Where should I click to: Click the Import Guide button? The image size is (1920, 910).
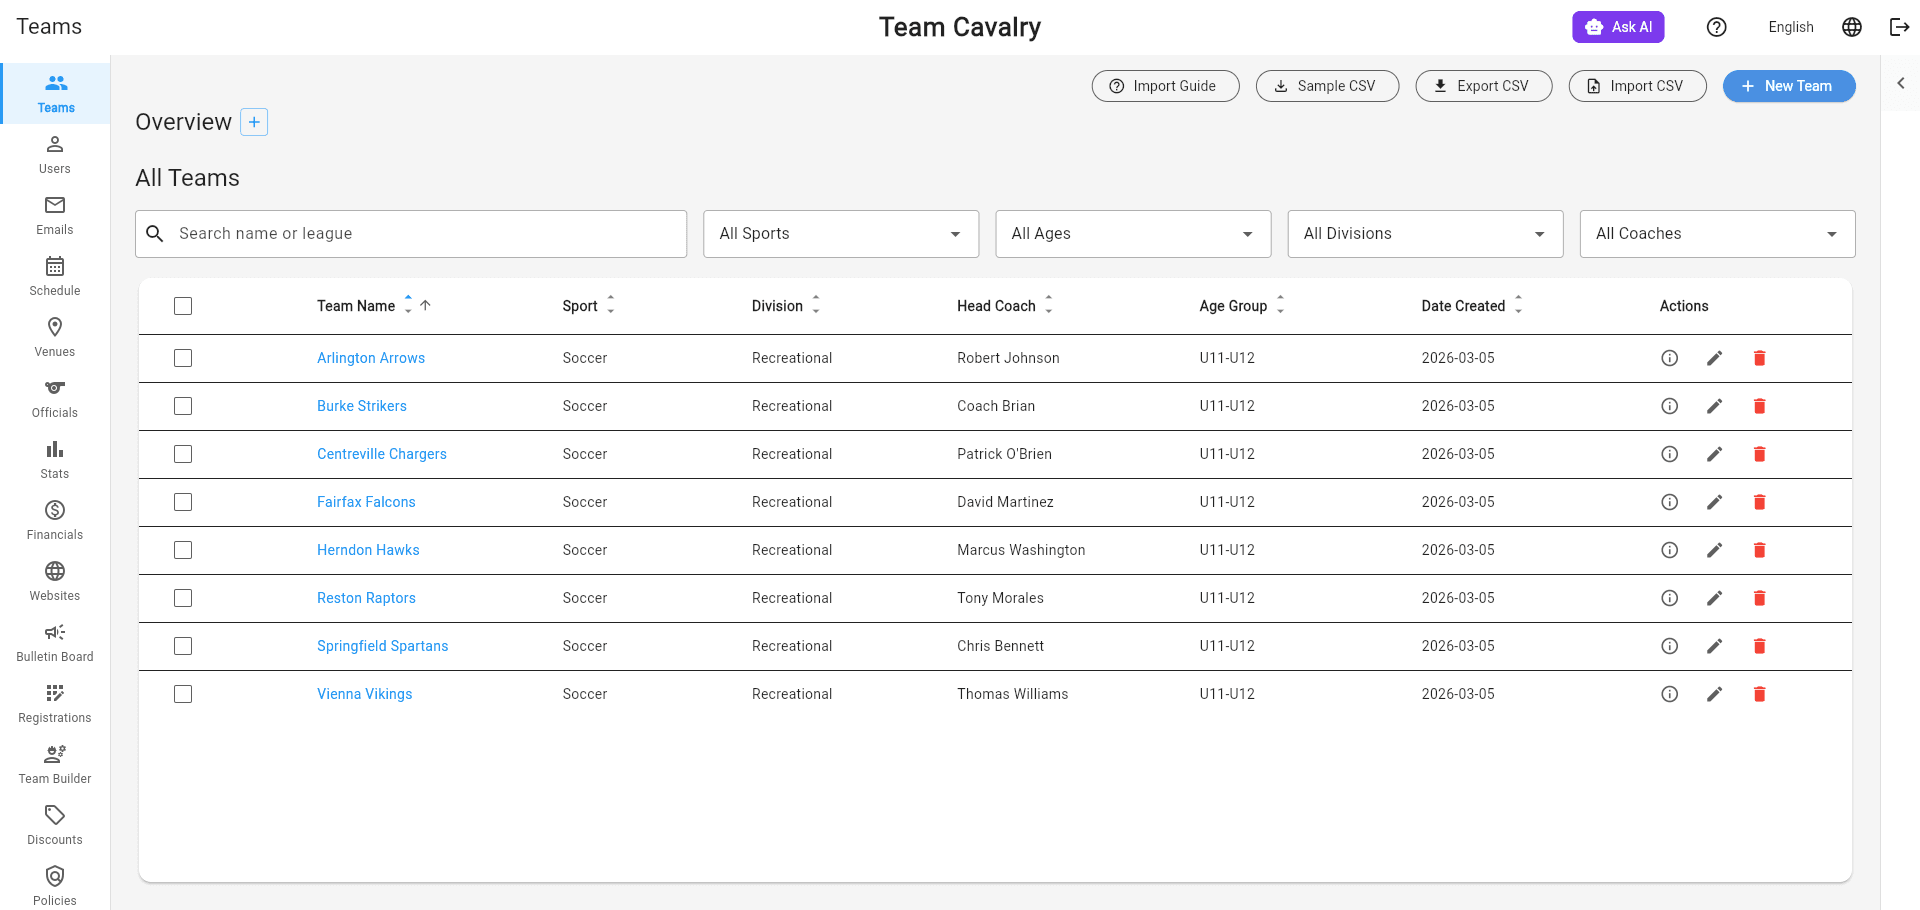[1166, 86]
